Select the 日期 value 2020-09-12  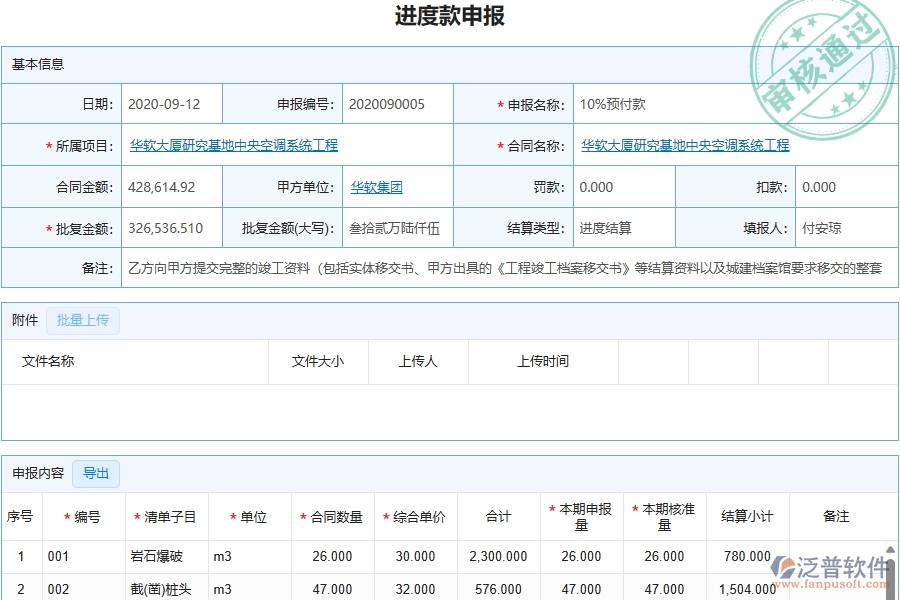164,103
